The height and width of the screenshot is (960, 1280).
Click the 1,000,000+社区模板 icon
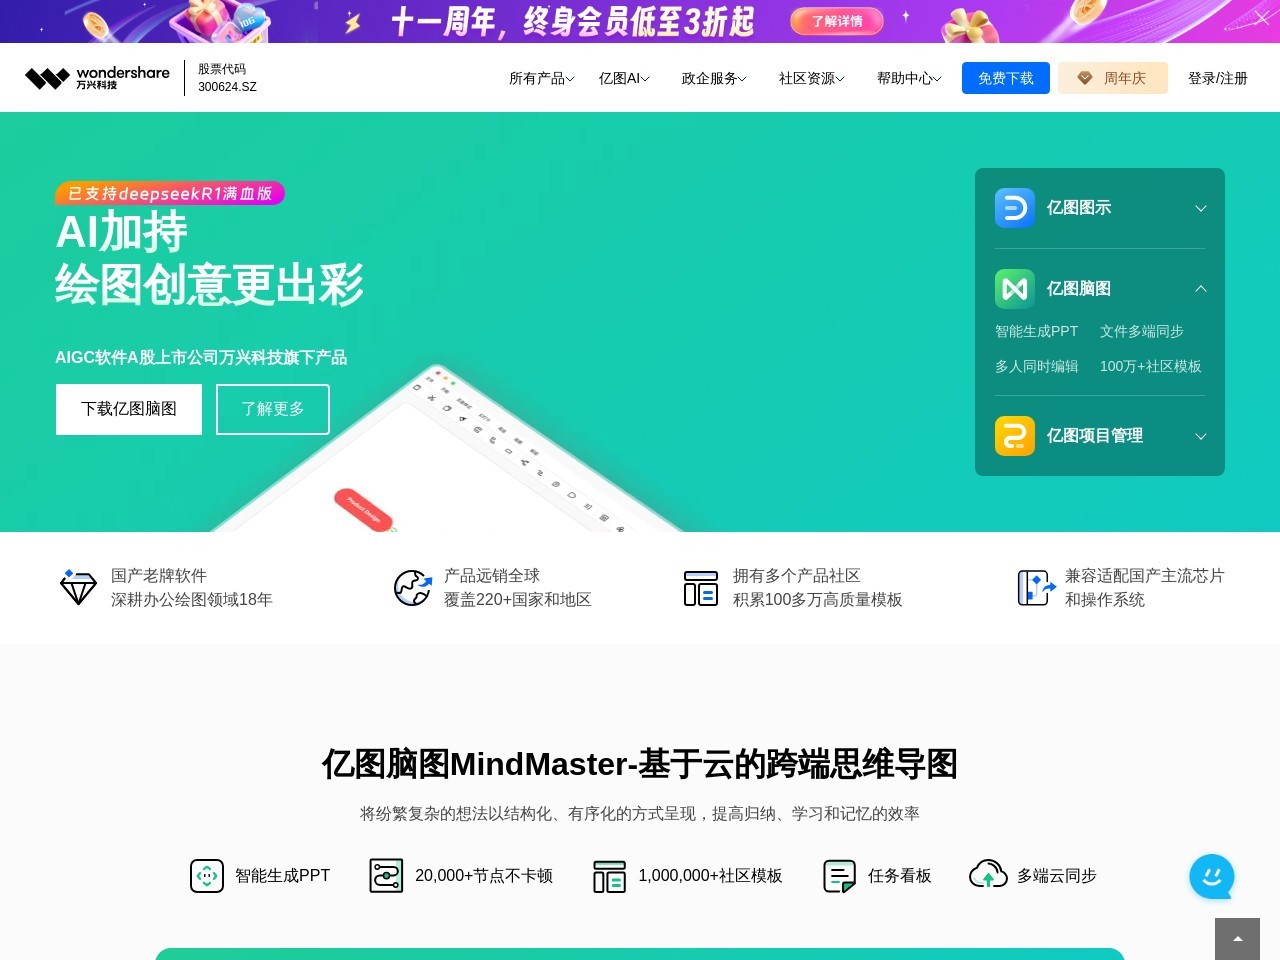click(609, 876)
